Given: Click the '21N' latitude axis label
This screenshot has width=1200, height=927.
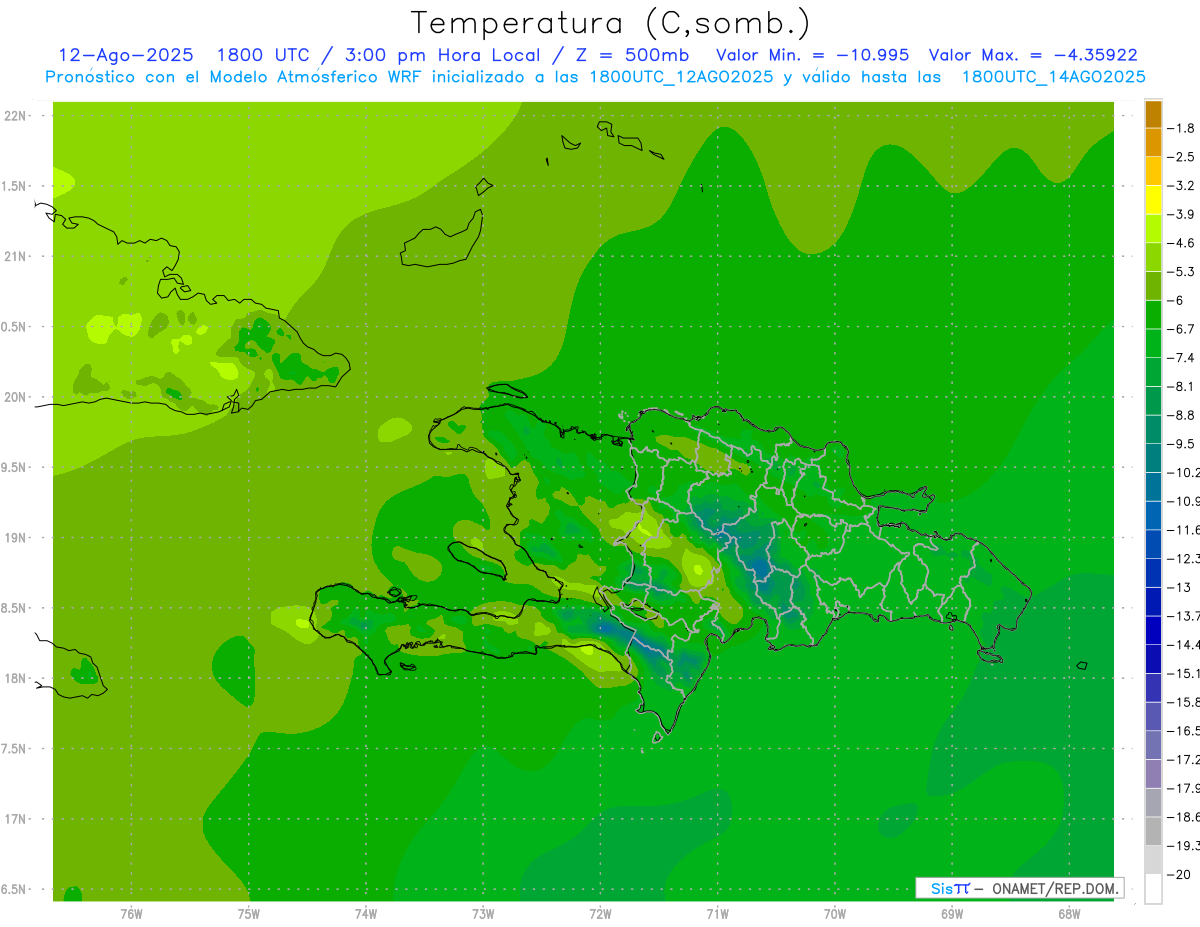Looking at the screenshot, I should click(x=15, y=256).
